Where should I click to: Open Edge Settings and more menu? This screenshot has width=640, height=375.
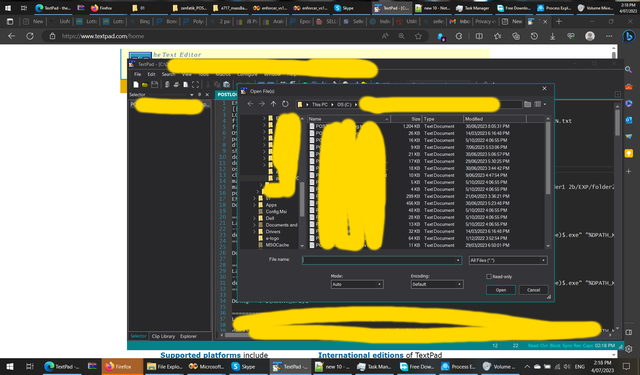[x=609, y=36]
